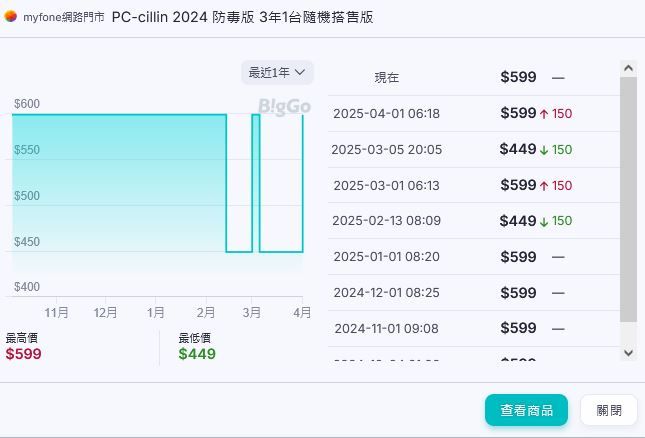Click the price history scrollbar thumb
Image resolution: width=645 pixels, height=438 pixels.
click(x=628, y=200)
